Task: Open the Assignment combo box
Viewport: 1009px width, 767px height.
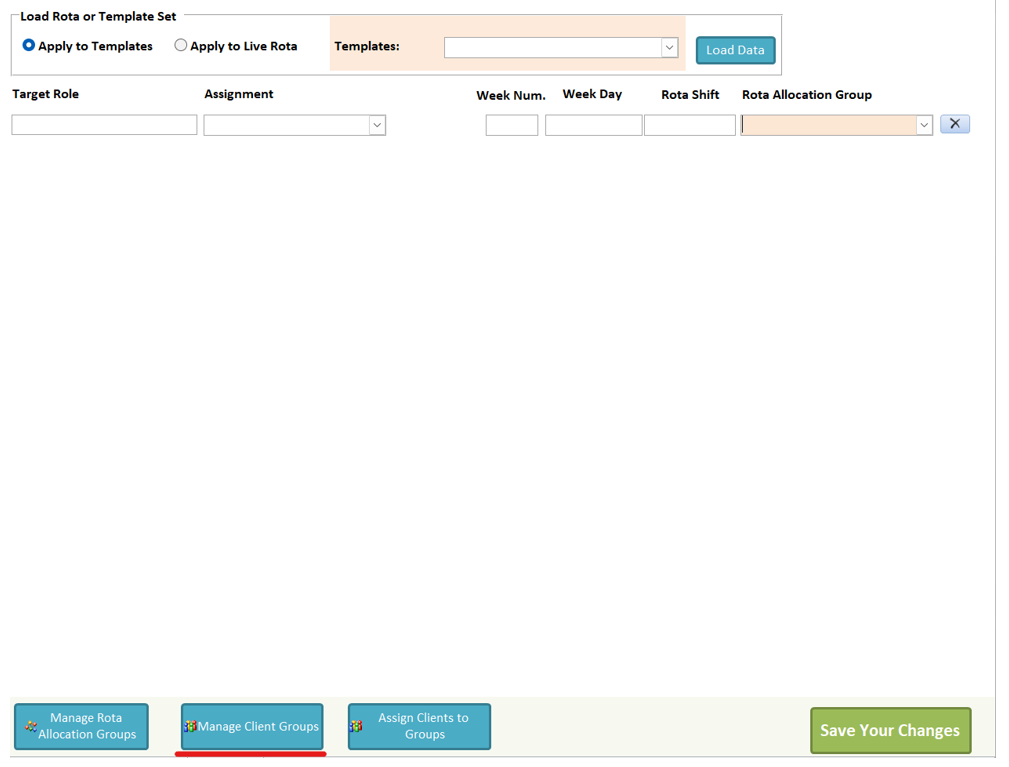Action: coord(295,125)
